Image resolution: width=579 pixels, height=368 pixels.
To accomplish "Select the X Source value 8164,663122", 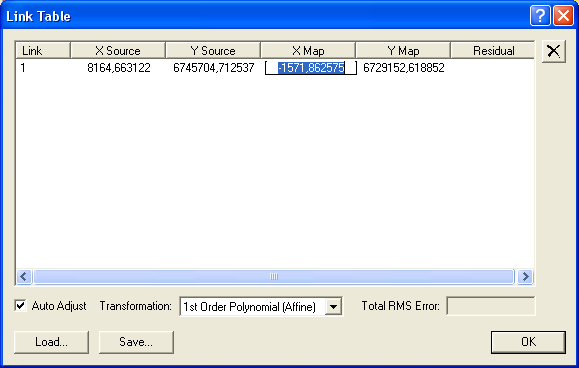I will coord(119,68).
